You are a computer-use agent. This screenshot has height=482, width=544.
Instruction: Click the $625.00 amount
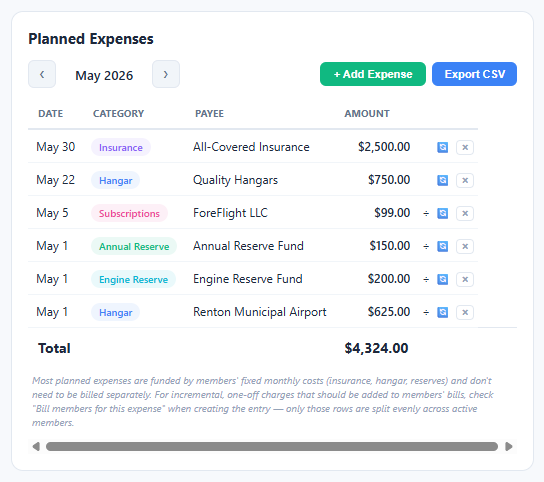[x=389, y=312]
